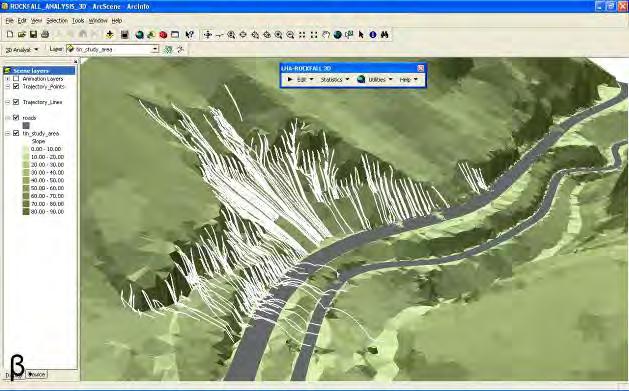Open the Tools menu
Image resolution: width=629 pixels, height=391 pixels.
[78, 20]
